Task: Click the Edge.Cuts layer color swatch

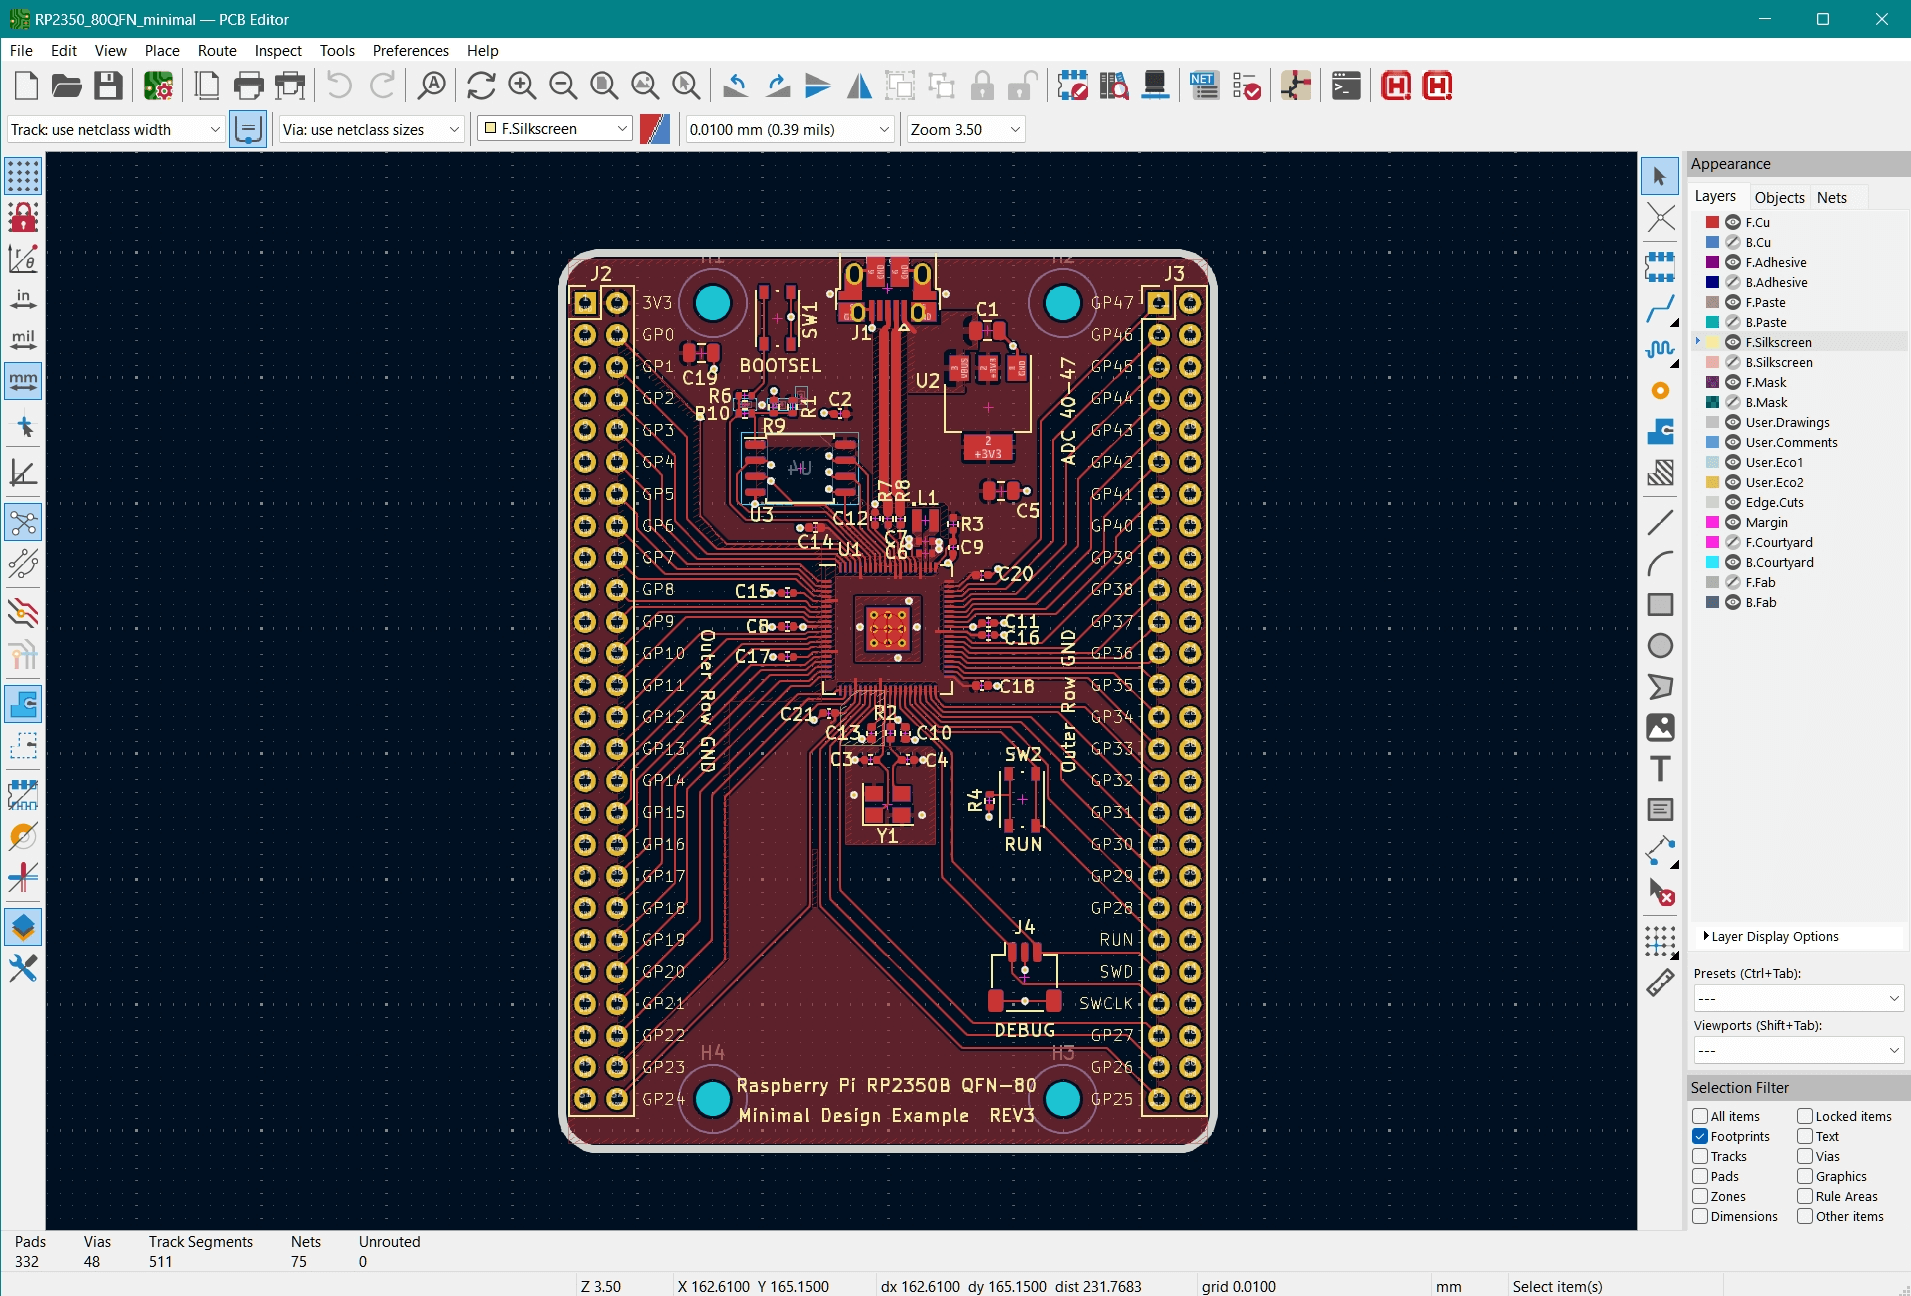Action: [x=1712, y=502]
